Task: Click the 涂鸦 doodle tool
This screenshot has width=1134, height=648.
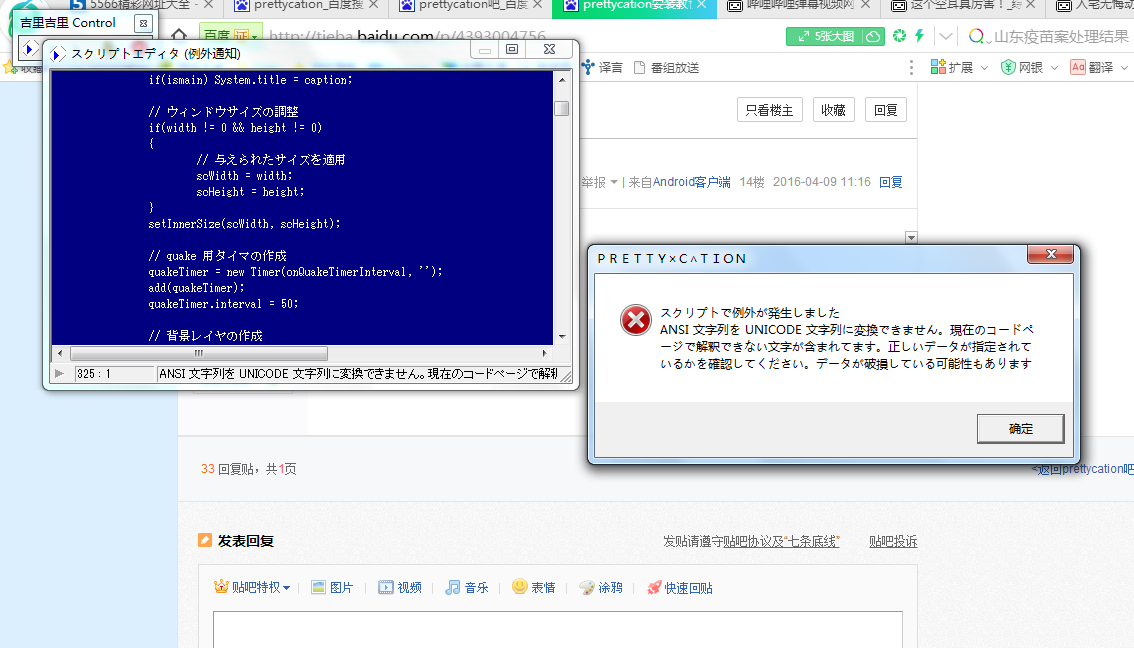Action: point(601,587)
